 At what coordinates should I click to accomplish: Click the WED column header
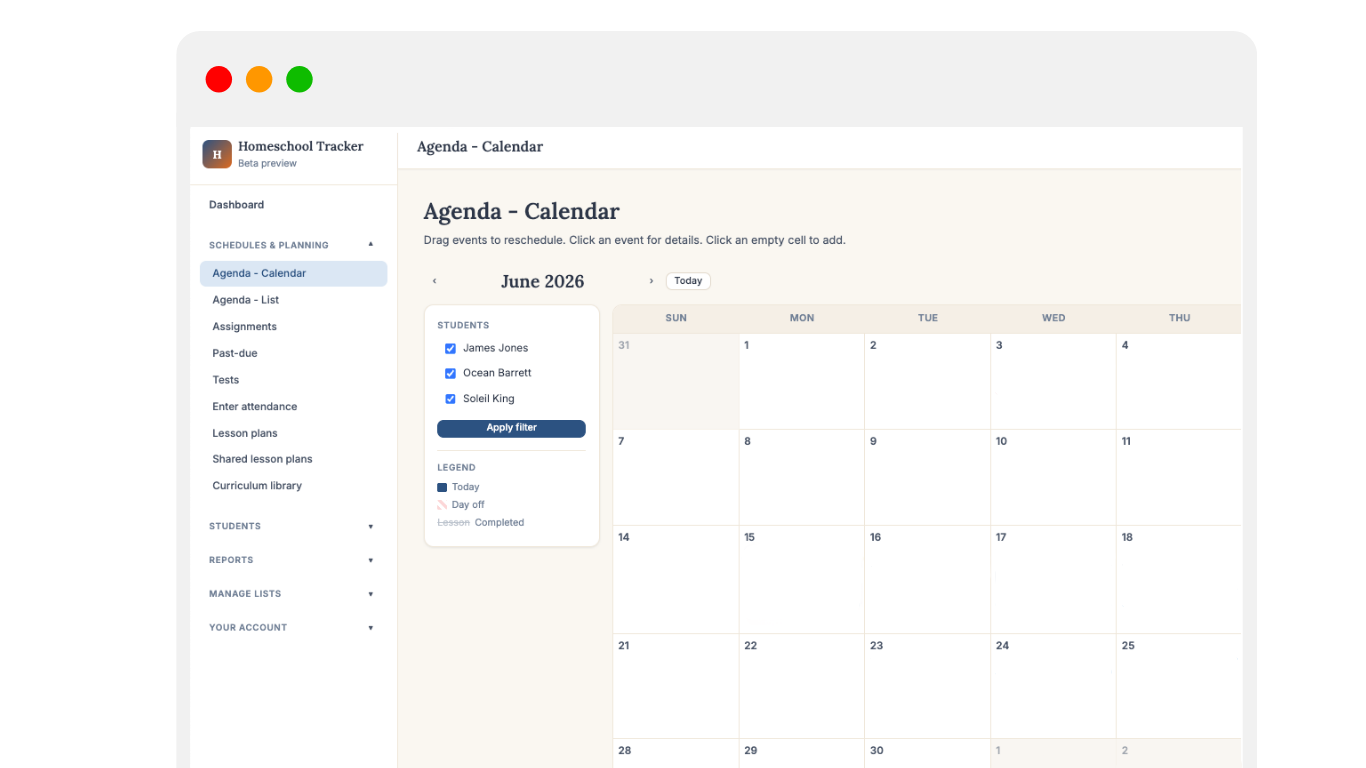coord(1054,318)
